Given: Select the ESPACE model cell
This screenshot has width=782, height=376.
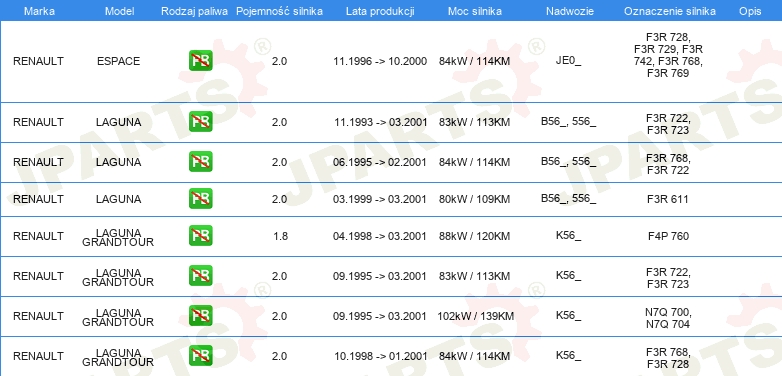Looking at the screenshot, I should [119, 61].
